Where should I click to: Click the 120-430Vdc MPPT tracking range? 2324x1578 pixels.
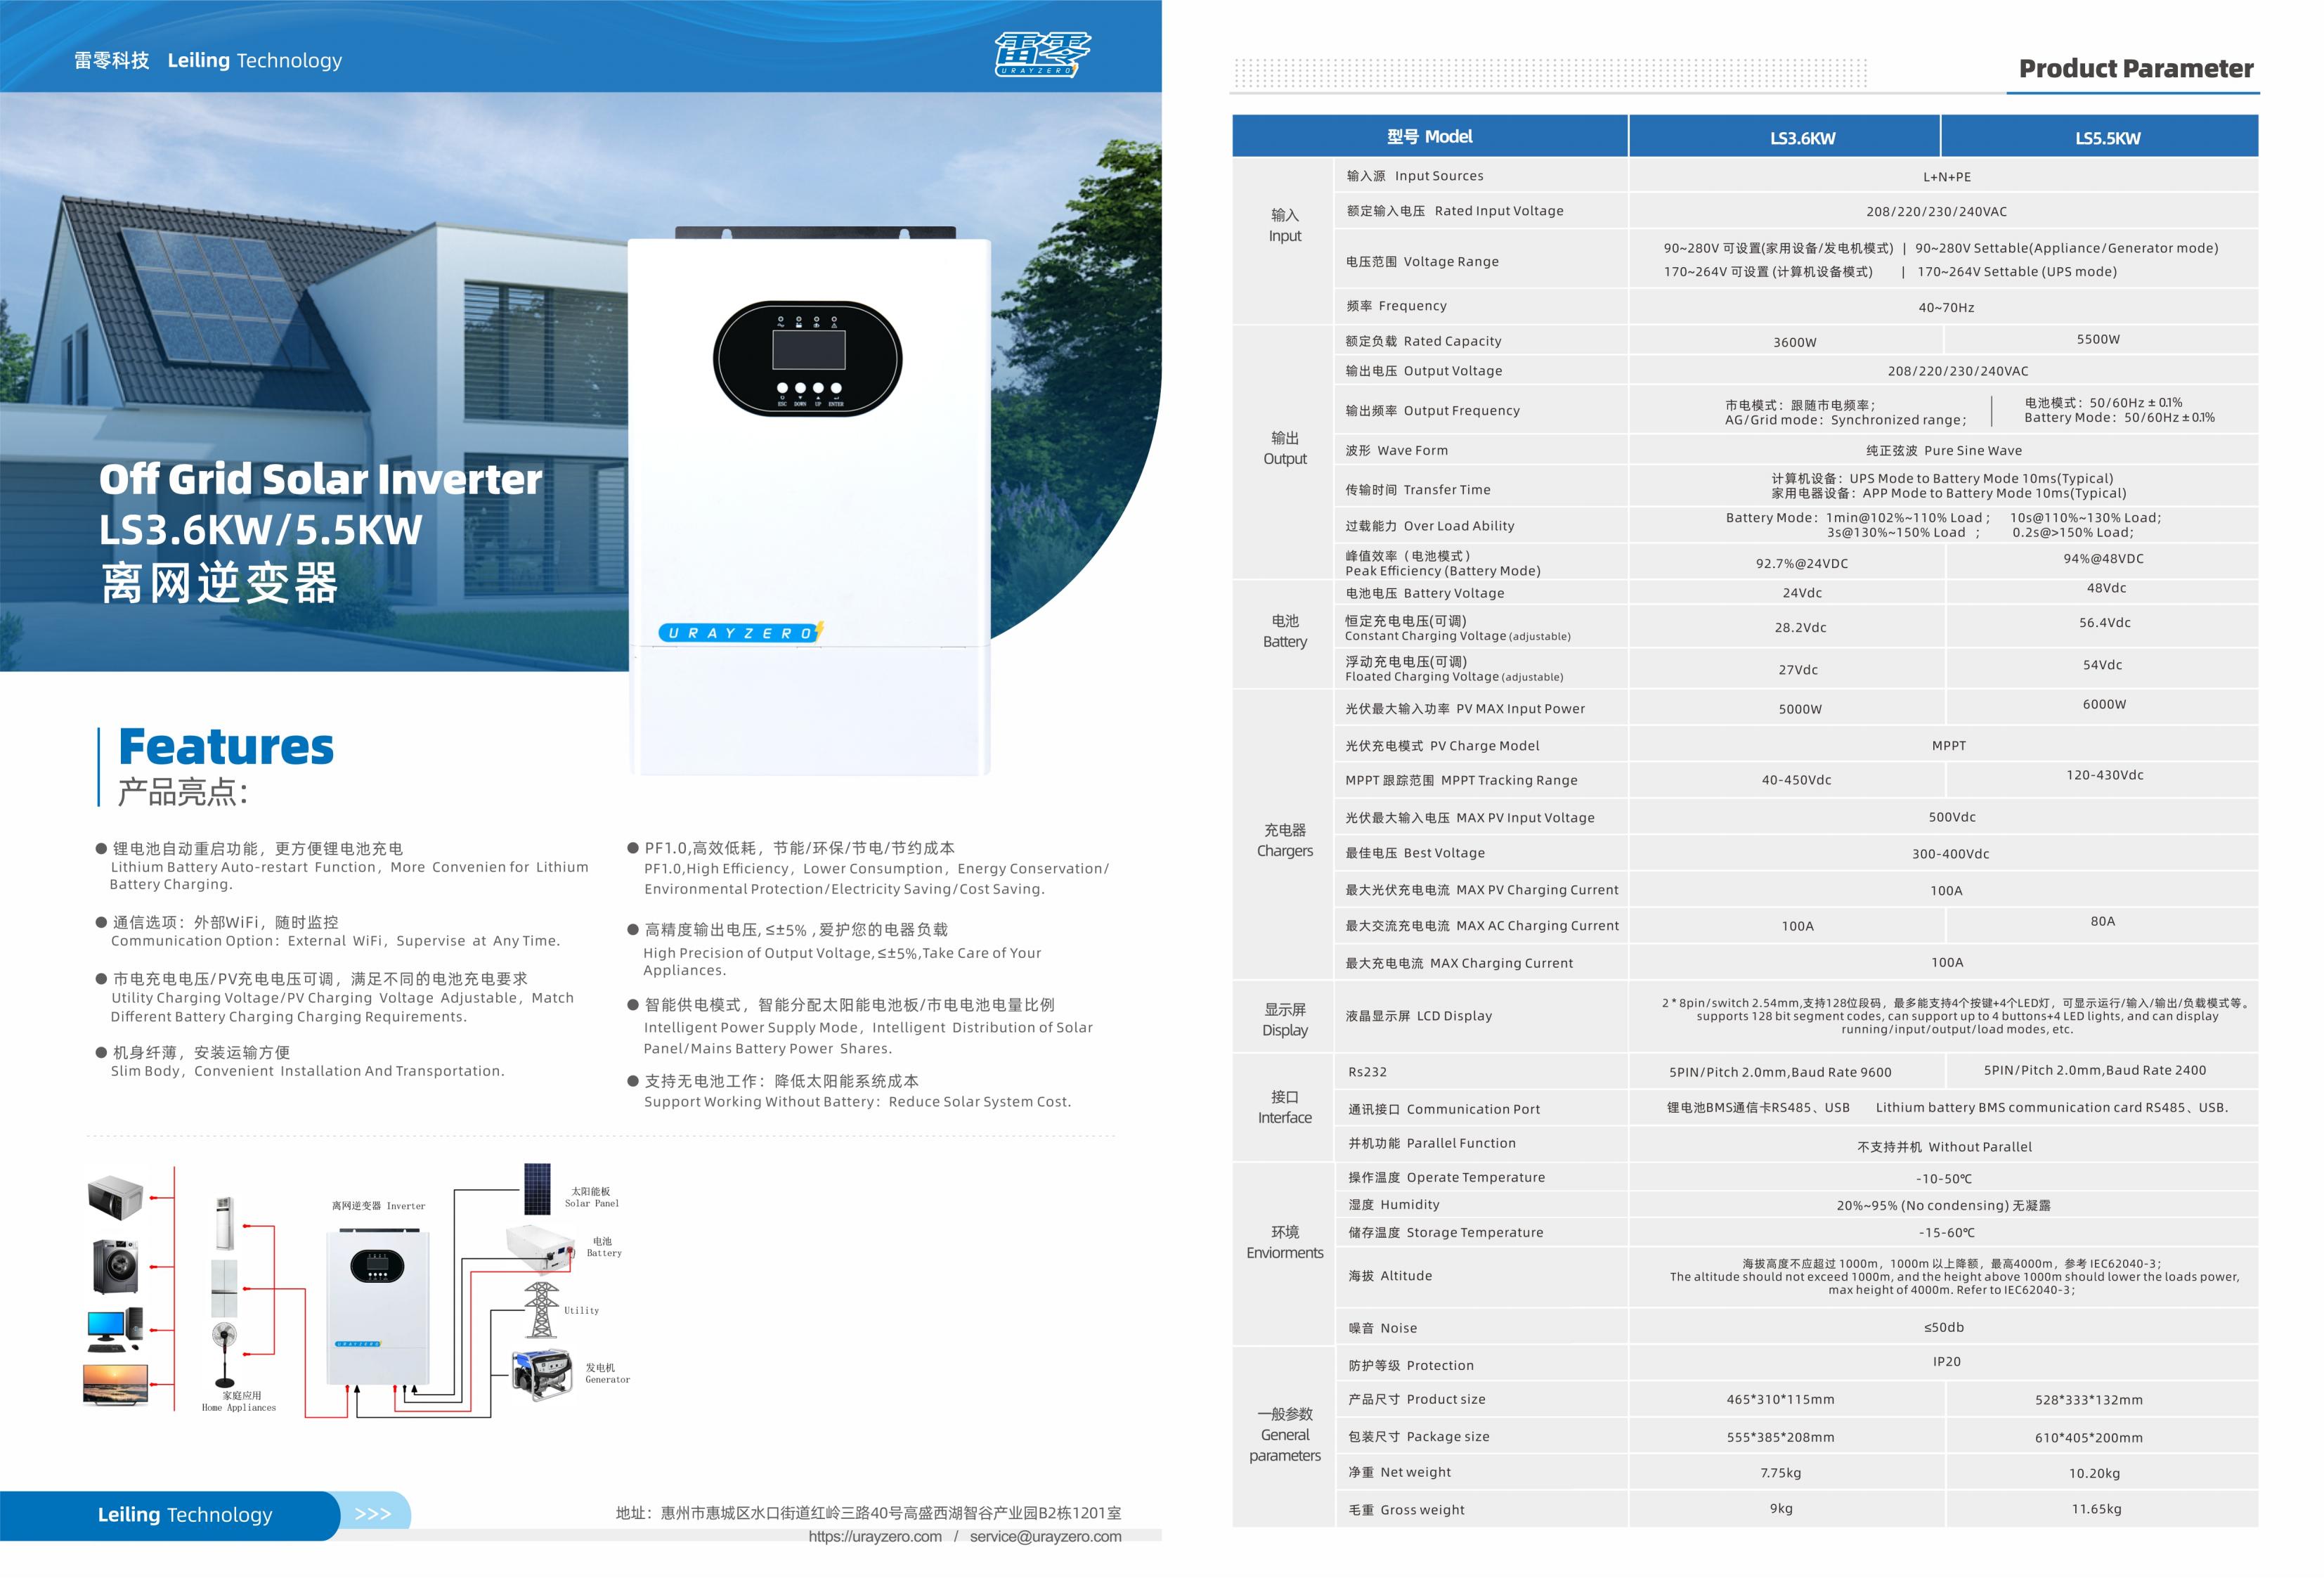(2104, 775)
